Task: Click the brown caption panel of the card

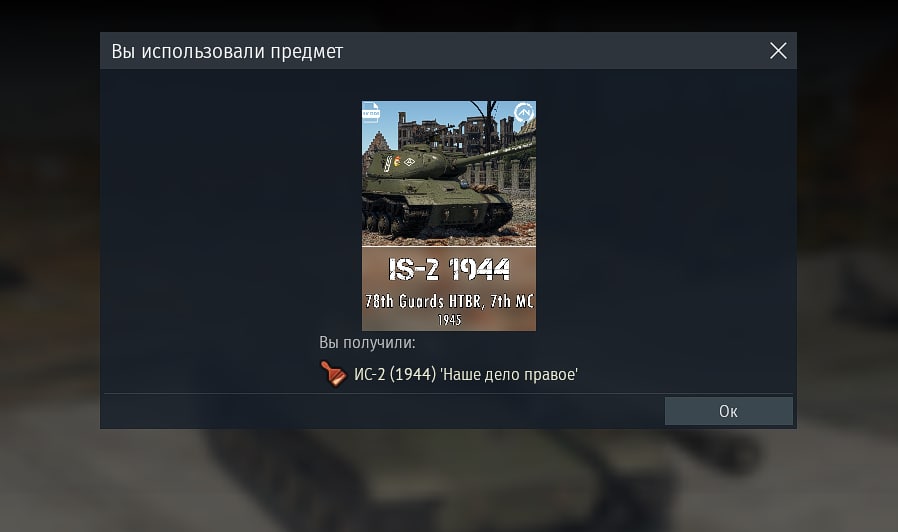Action: [449, 289]
